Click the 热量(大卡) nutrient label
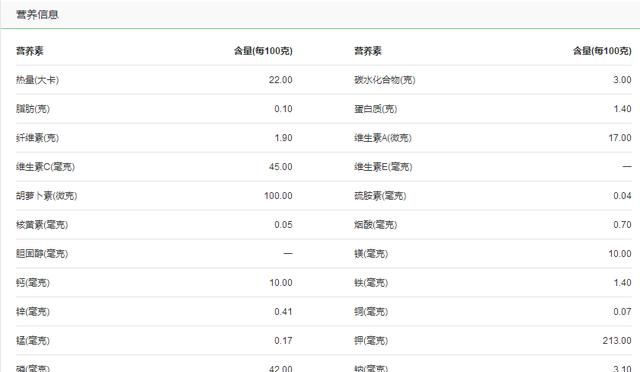This screenshot has height=372, width=640. coord(37,80)
